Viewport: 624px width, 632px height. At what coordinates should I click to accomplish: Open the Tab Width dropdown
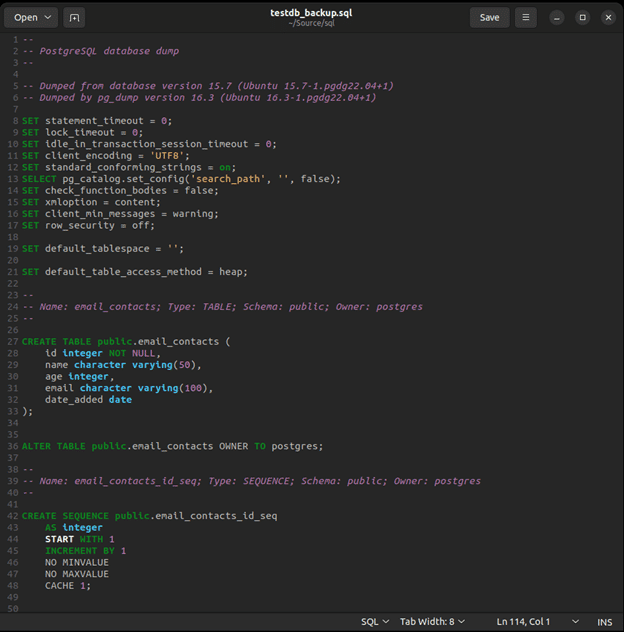[x=432, y=622]
